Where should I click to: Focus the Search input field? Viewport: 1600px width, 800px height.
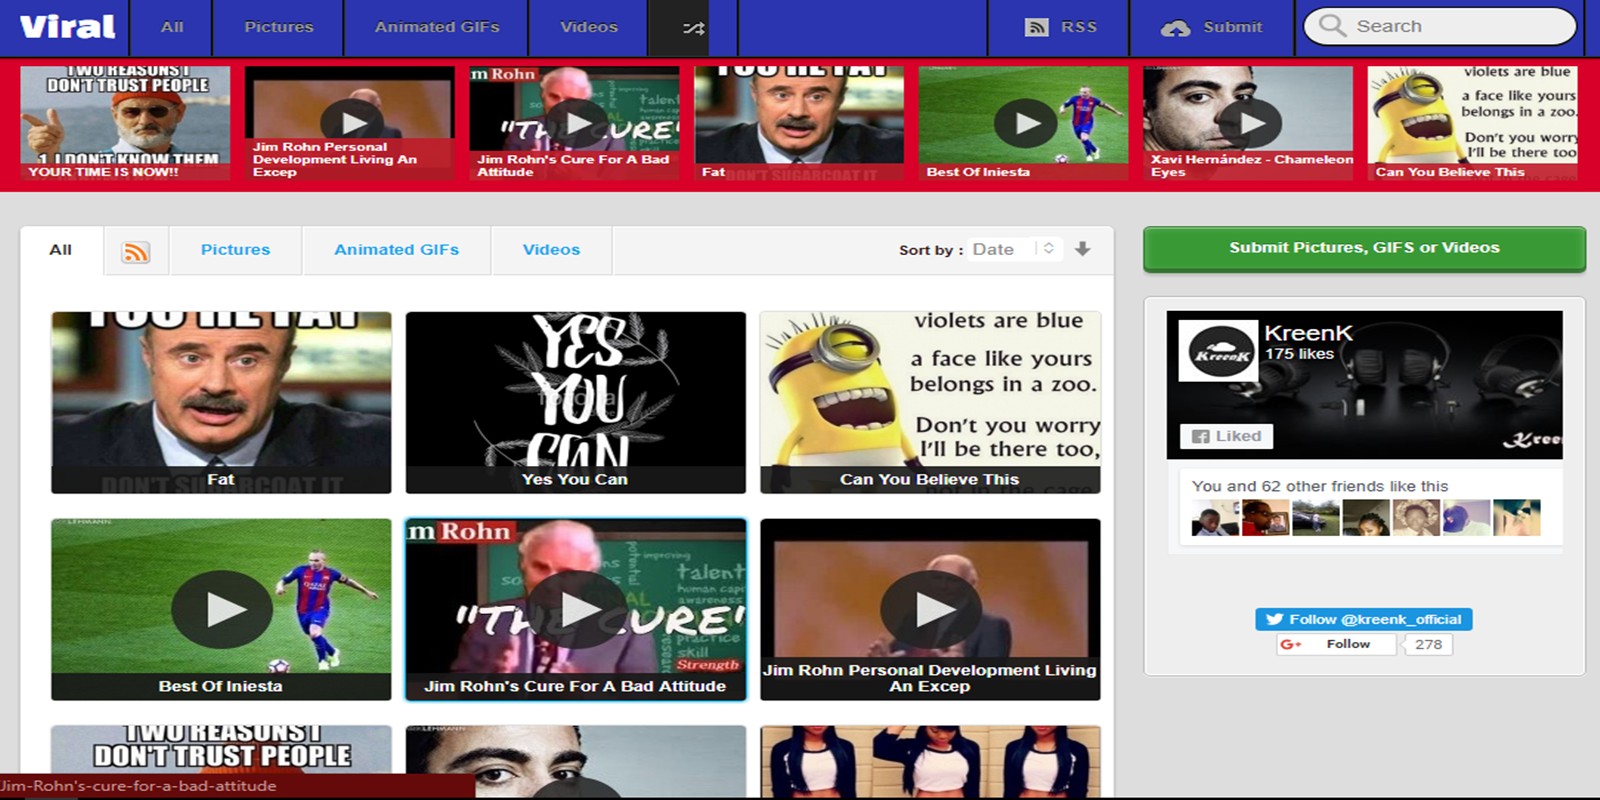(x=1450, y=26)
